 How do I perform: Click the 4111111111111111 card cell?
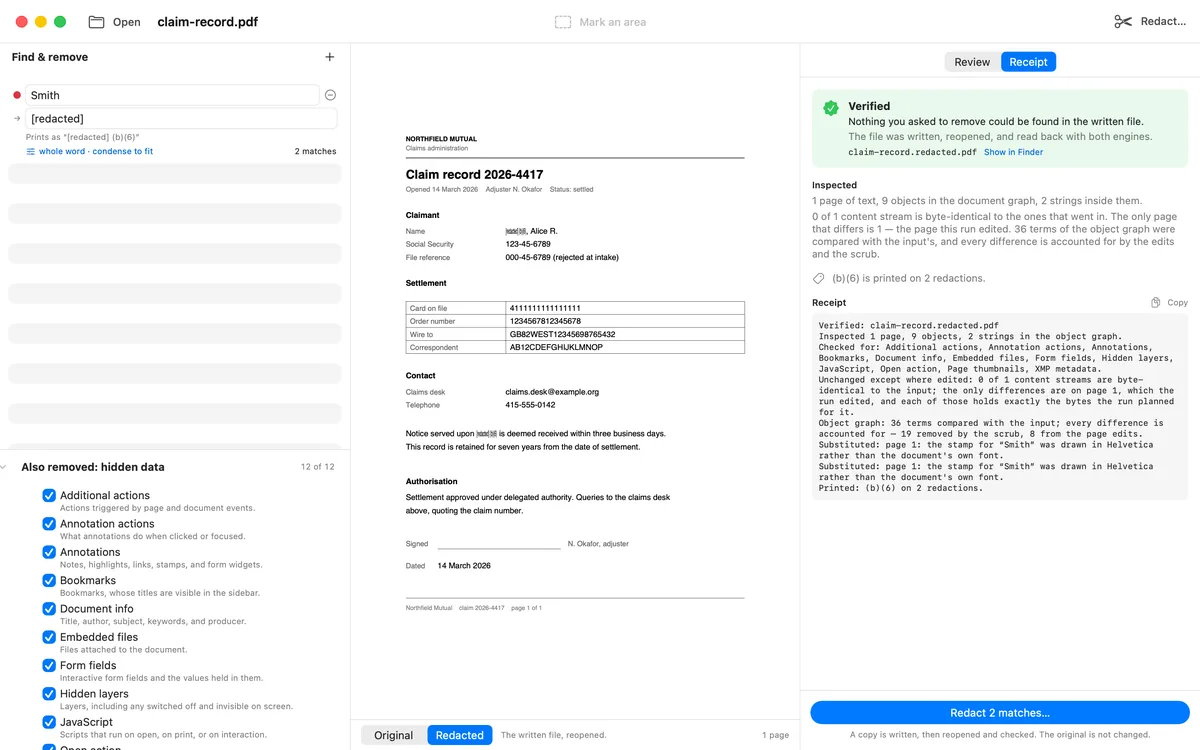click(626, 308)
